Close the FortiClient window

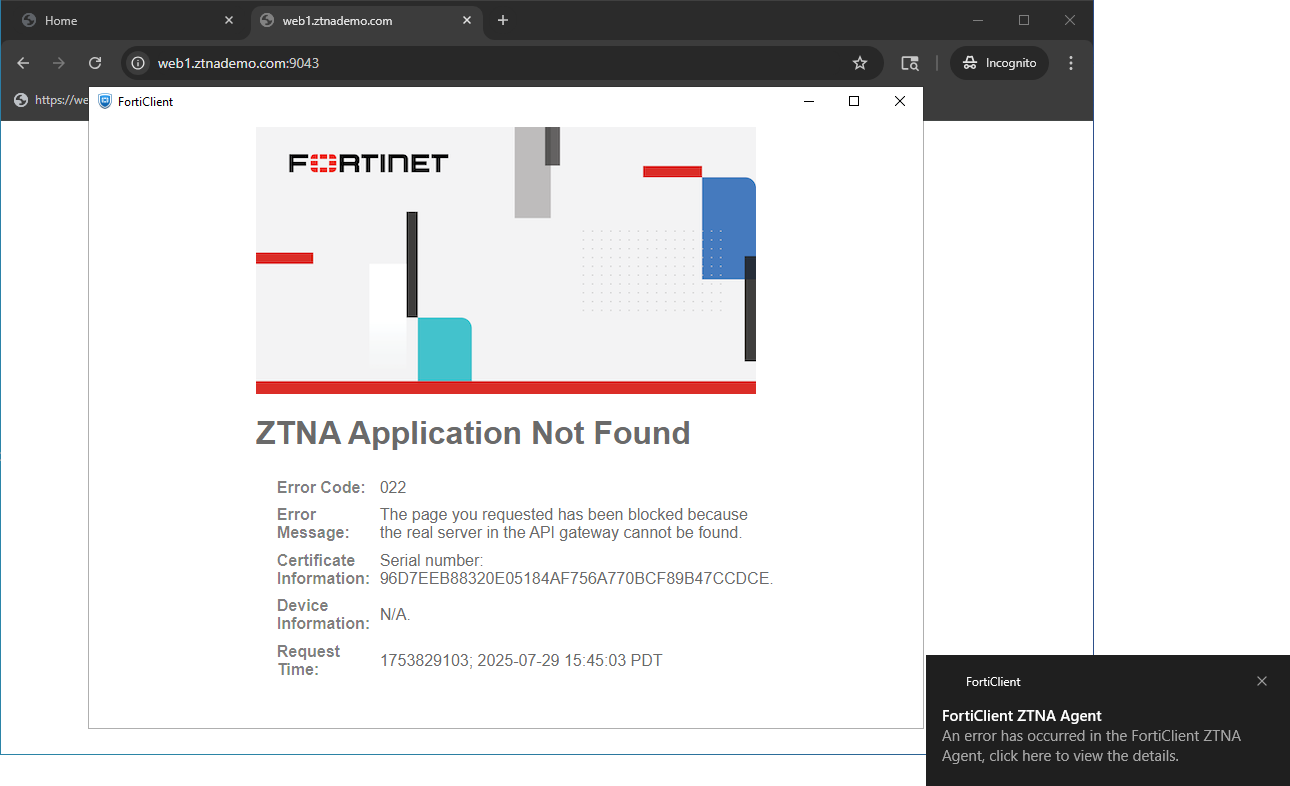(900, 101)
